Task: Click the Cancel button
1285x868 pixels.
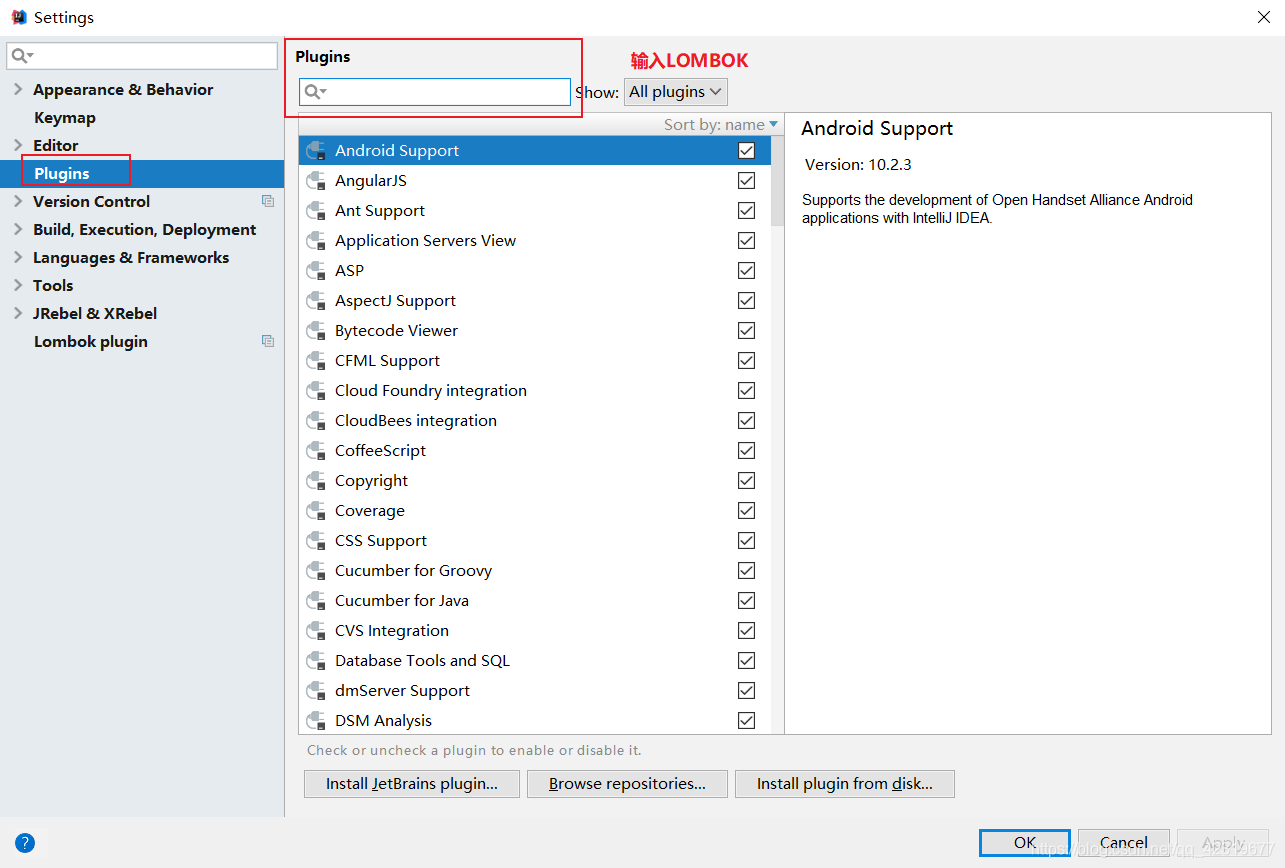Action: click(1124, 842)
